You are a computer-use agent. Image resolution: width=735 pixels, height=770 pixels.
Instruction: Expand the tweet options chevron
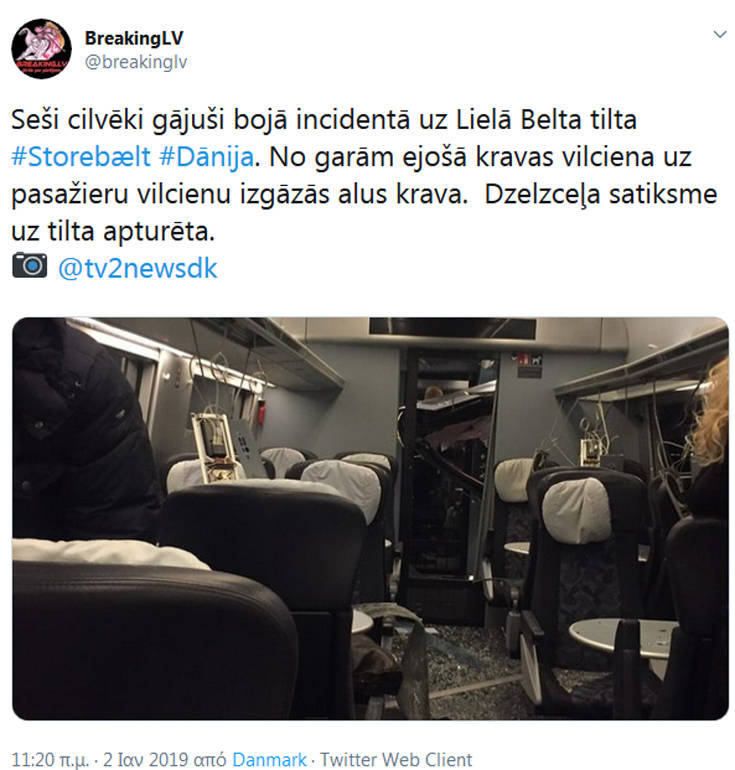pos(719,34)
